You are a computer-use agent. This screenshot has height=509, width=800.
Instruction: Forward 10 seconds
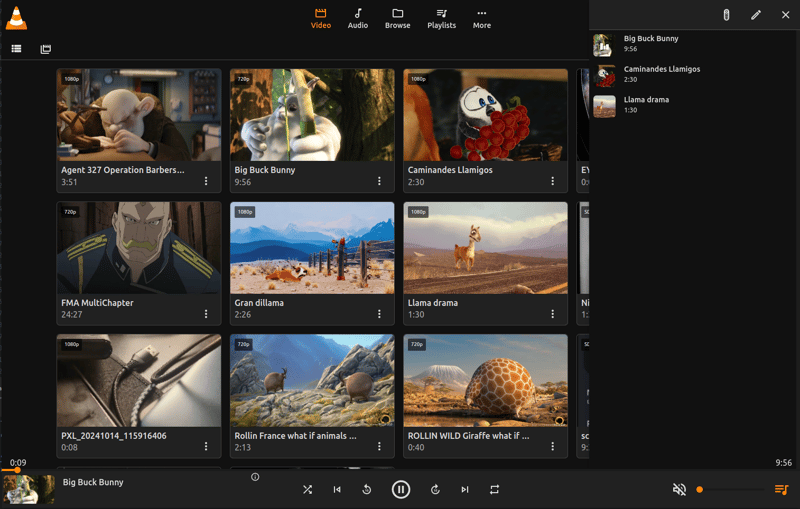435,490
